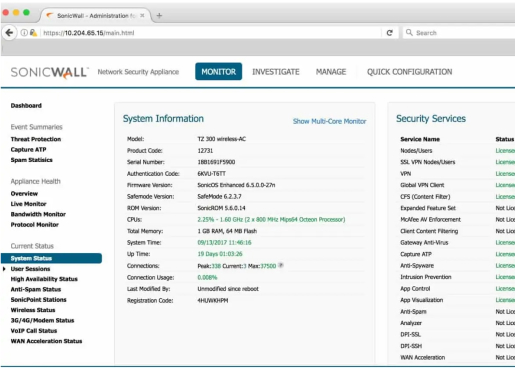Screen dimensions: 515x368
Task: Click the DPI-SSL service row
Action: (457, 334)
